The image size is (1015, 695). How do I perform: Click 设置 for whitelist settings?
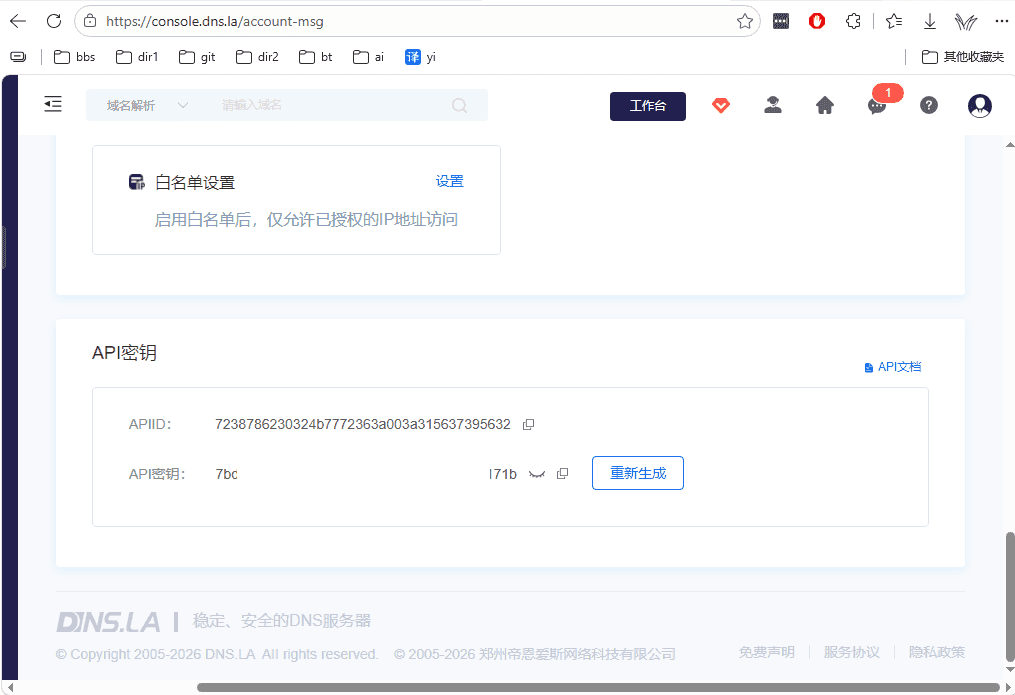[x=449, y=181]
